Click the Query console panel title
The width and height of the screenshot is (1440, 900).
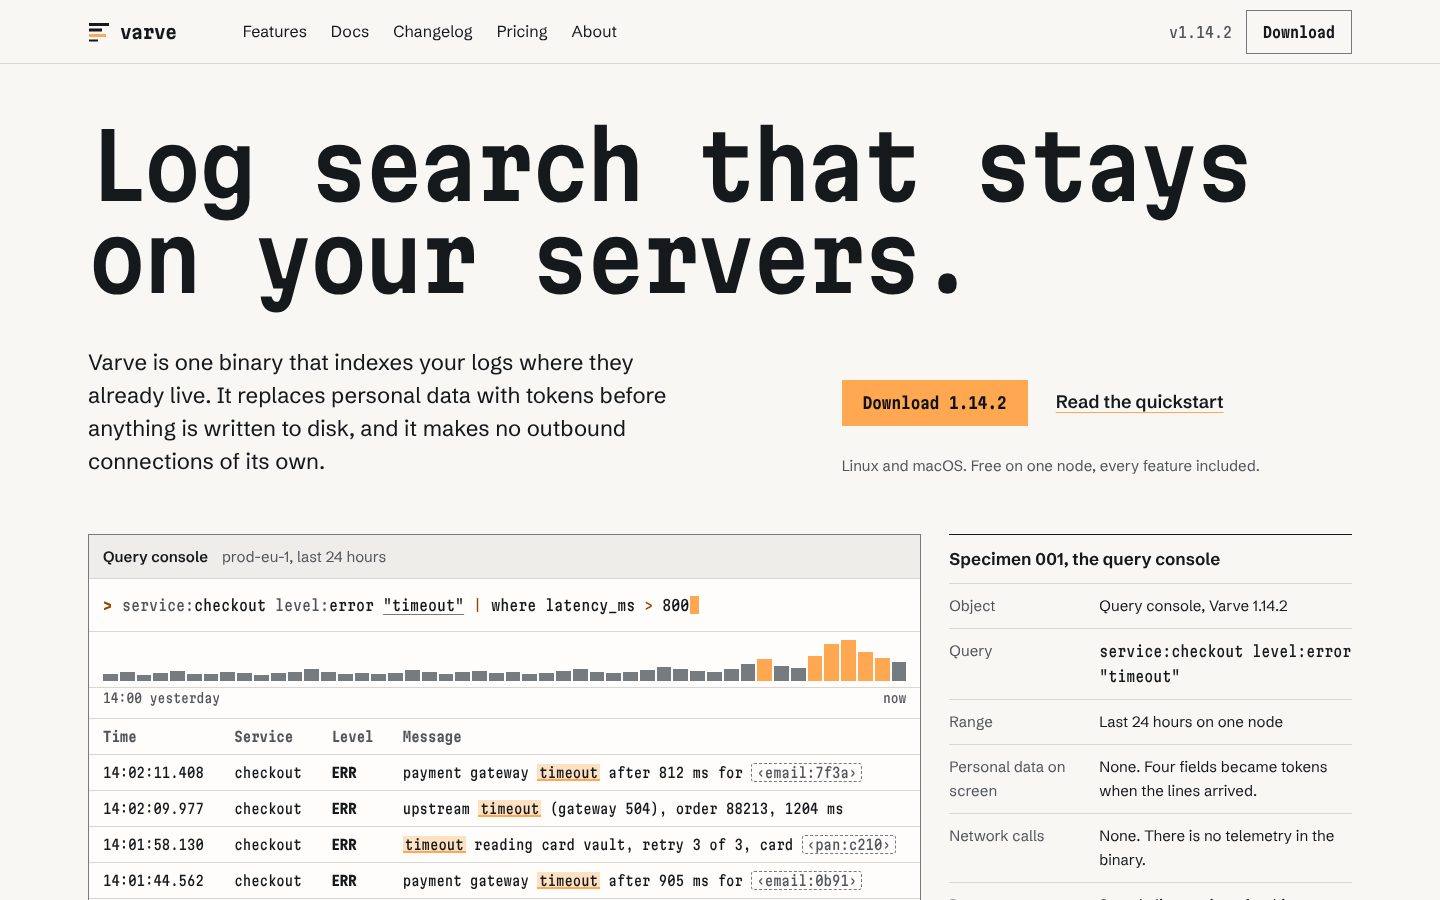[155, 557]
